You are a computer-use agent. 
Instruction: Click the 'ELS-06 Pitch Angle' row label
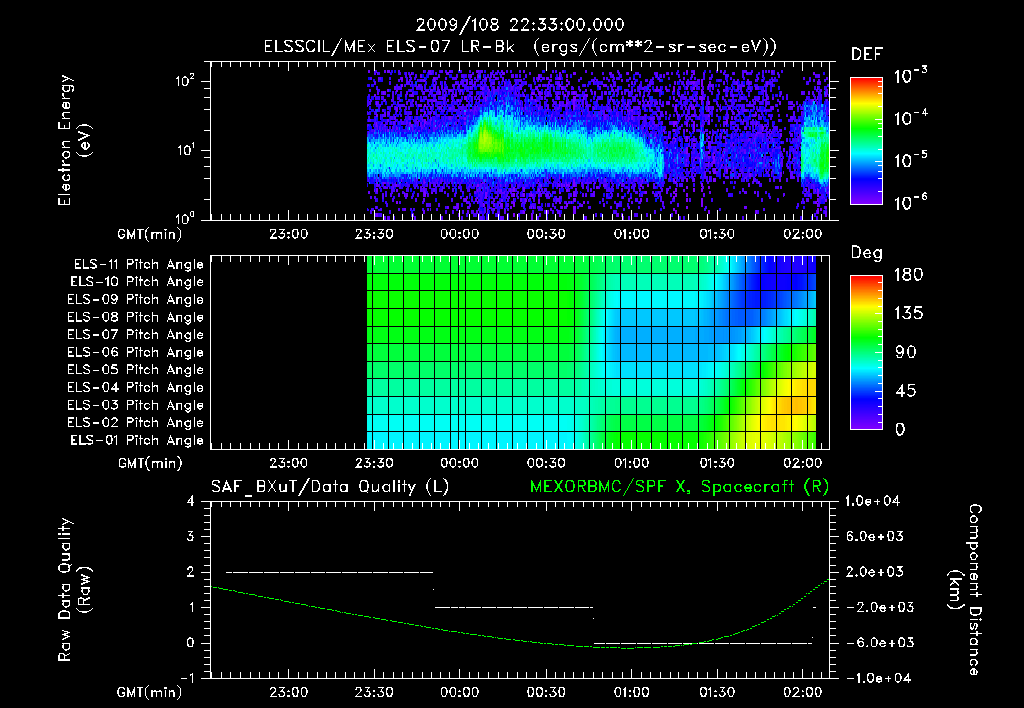click(x=135, y=353)
